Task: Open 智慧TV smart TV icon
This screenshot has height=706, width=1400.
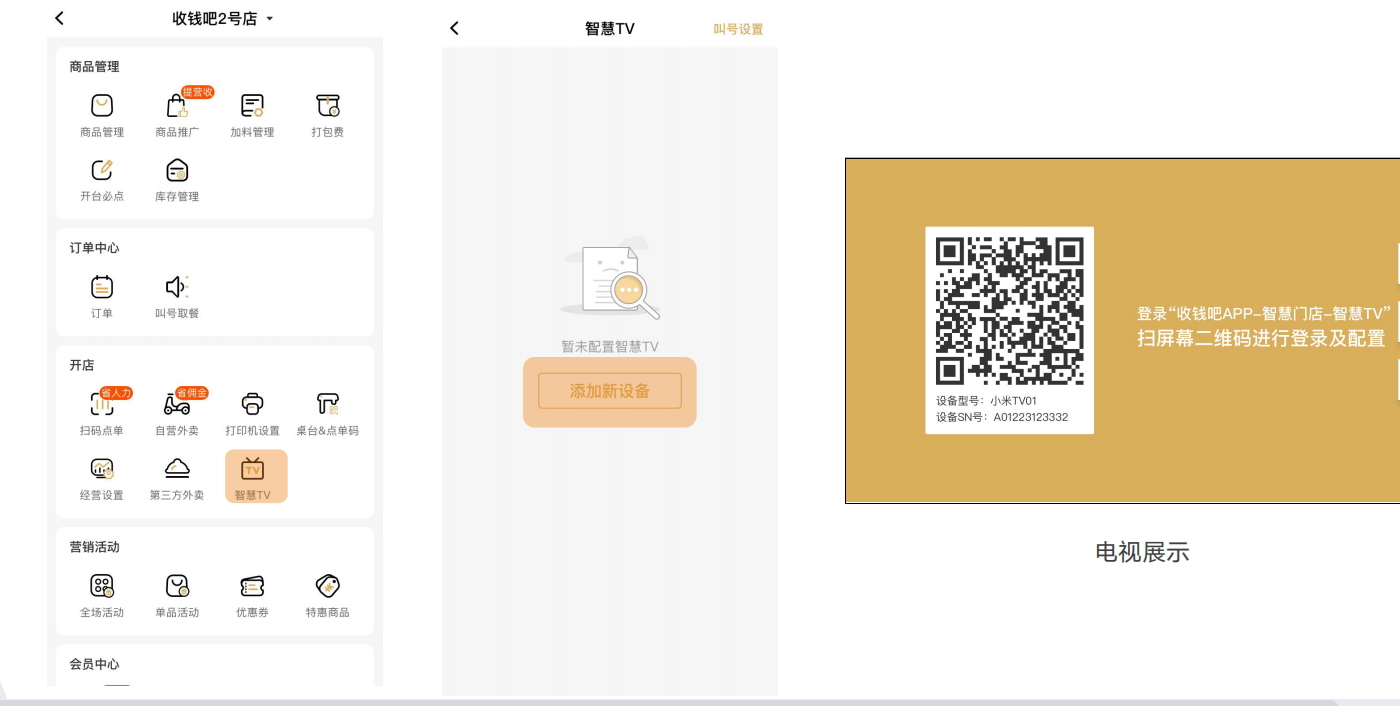Action: click(x=253, y=468)
